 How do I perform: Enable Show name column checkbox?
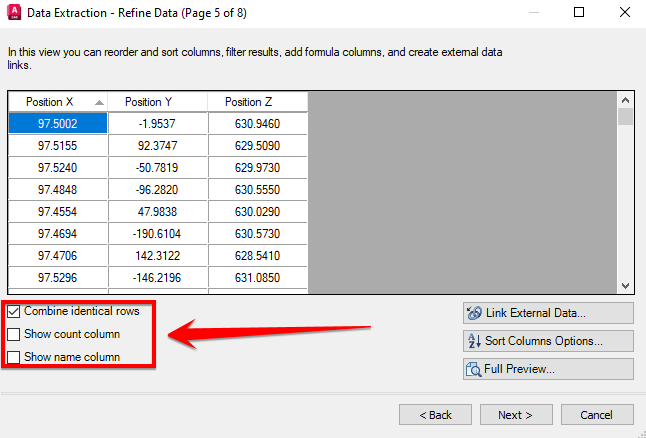14,357
